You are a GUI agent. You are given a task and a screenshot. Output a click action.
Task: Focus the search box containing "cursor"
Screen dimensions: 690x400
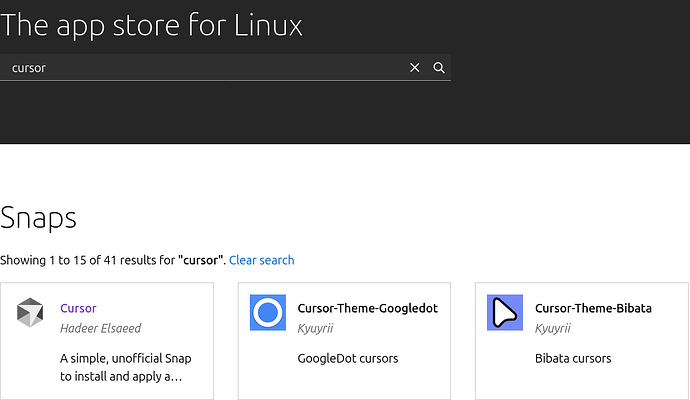[x=200, y=68]
